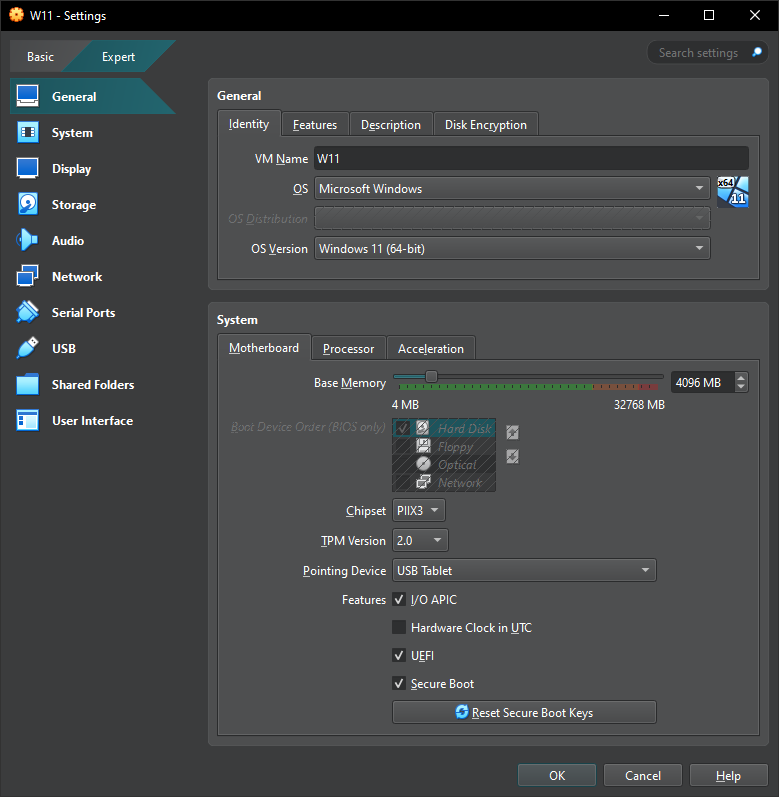Expand the Pointing Device dropdown

click(x=524, y=571)
